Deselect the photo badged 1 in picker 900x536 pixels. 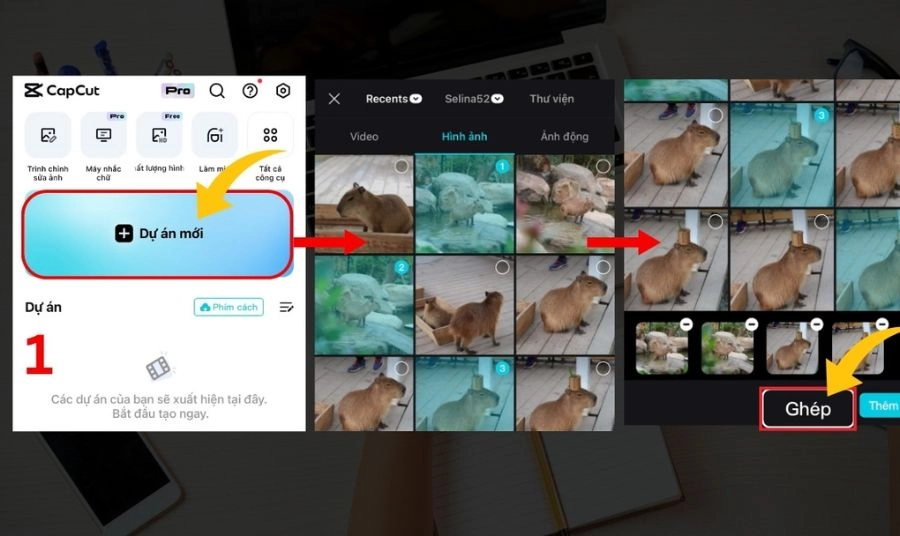coord(502,166)
